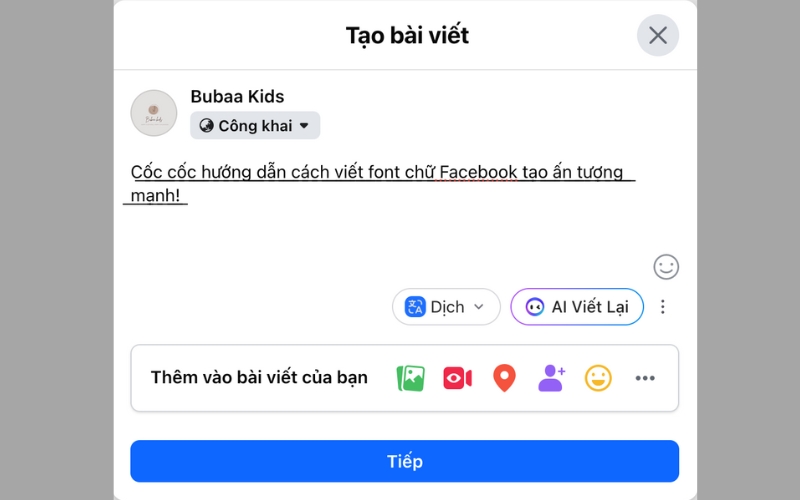Add a photo to the post
Image resolution: width=800 pixels, height=500 pixels.
pyautogui.click(x=410, y=378)
